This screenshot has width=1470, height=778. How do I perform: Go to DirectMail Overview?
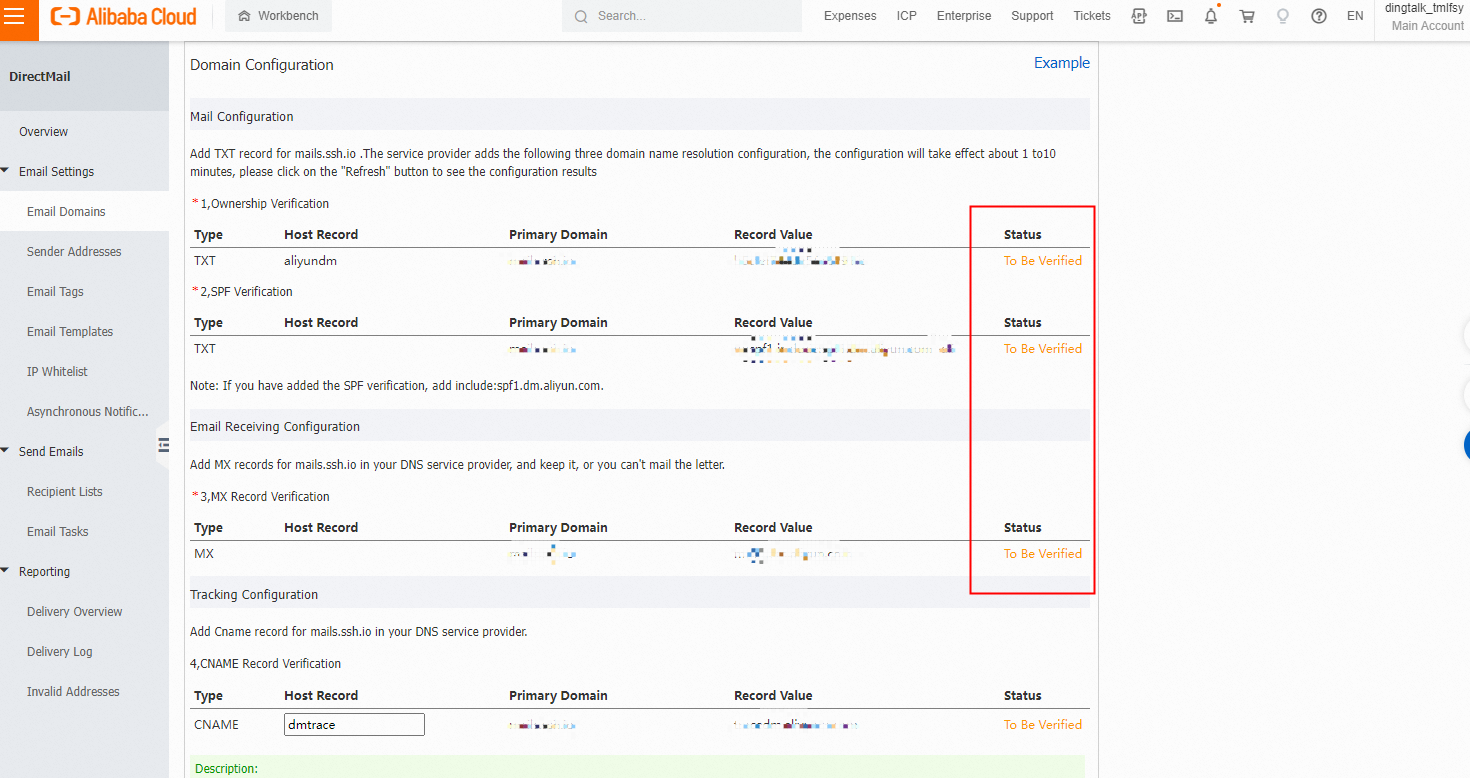[44, 132]
